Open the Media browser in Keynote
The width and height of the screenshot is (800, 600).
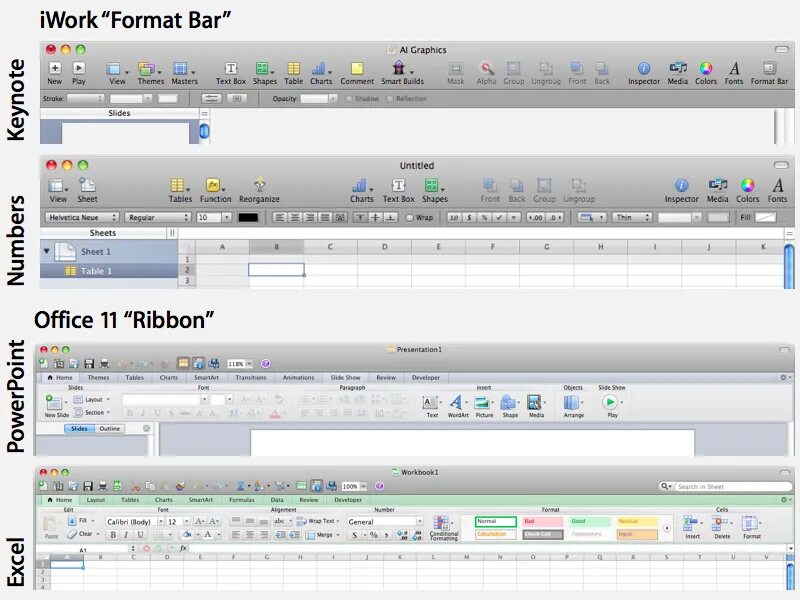pos(678,68)
